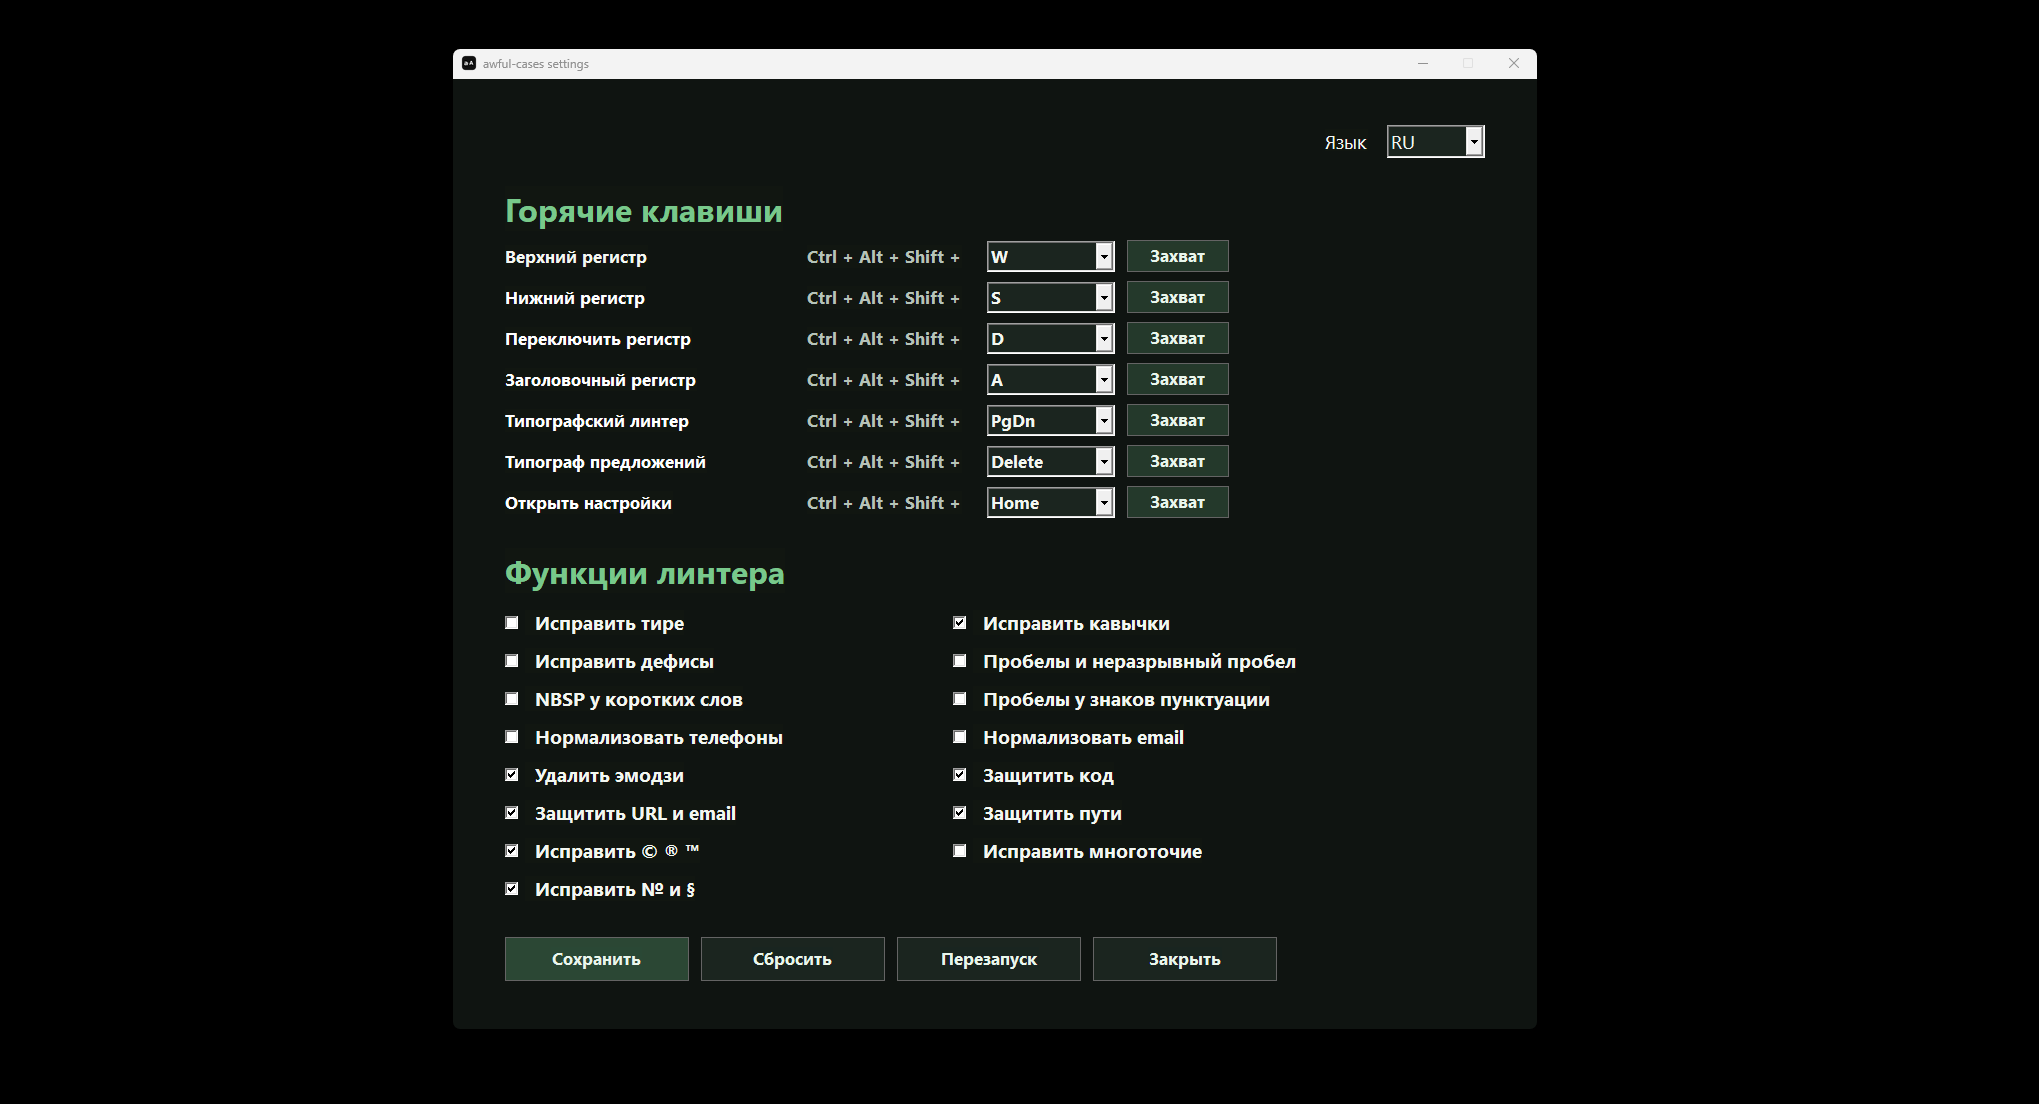Enable the Исправить тире checkbox

pyautogui.click(x=512, y=623)
